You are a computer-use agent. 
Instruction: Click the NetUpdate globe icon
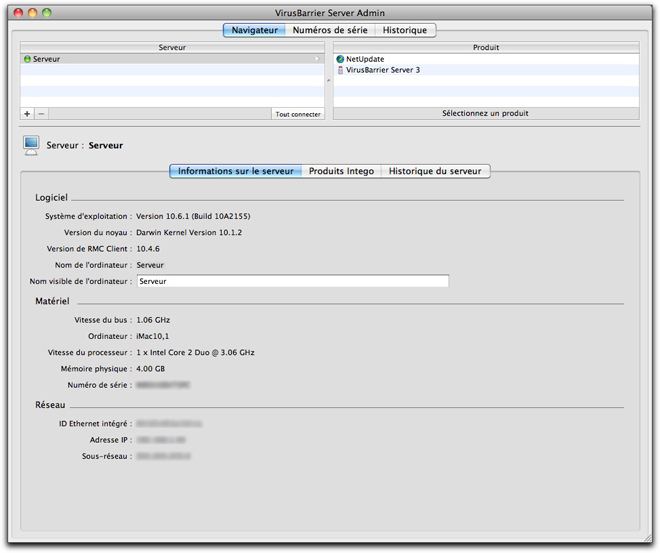[x=340, y=59]
